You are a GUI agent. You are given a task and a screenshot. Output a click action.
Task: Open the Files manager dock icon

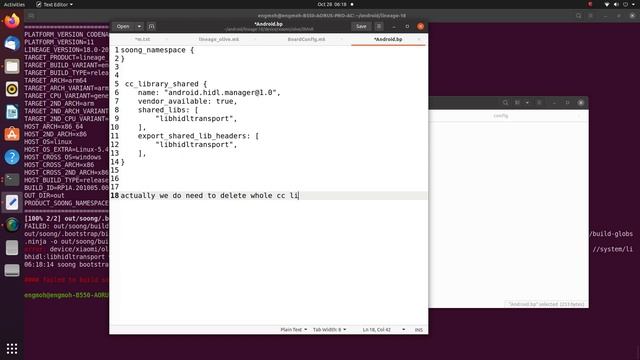click(x=12, y=66)
